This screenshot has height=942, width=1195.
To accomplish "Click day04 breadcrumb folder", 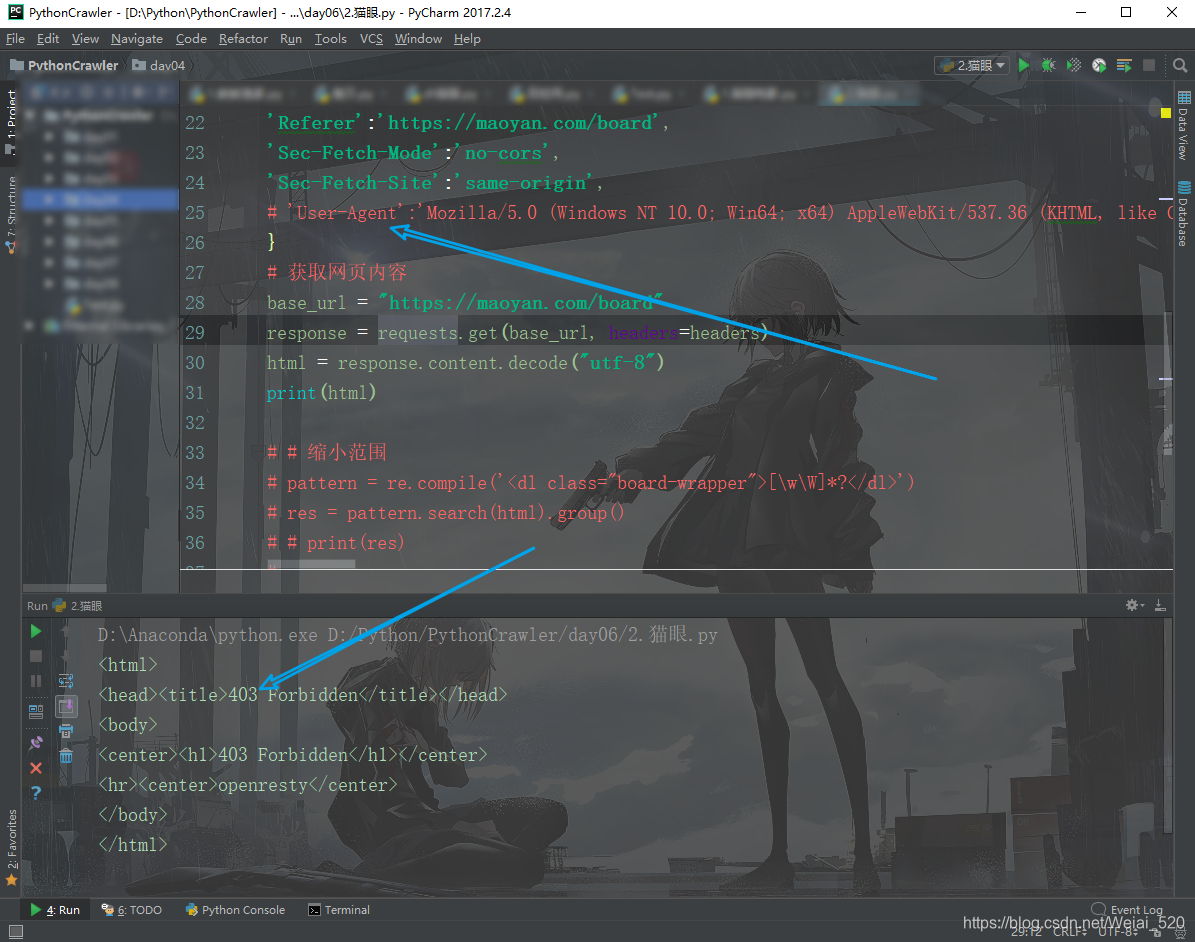I will coord(159,66).
